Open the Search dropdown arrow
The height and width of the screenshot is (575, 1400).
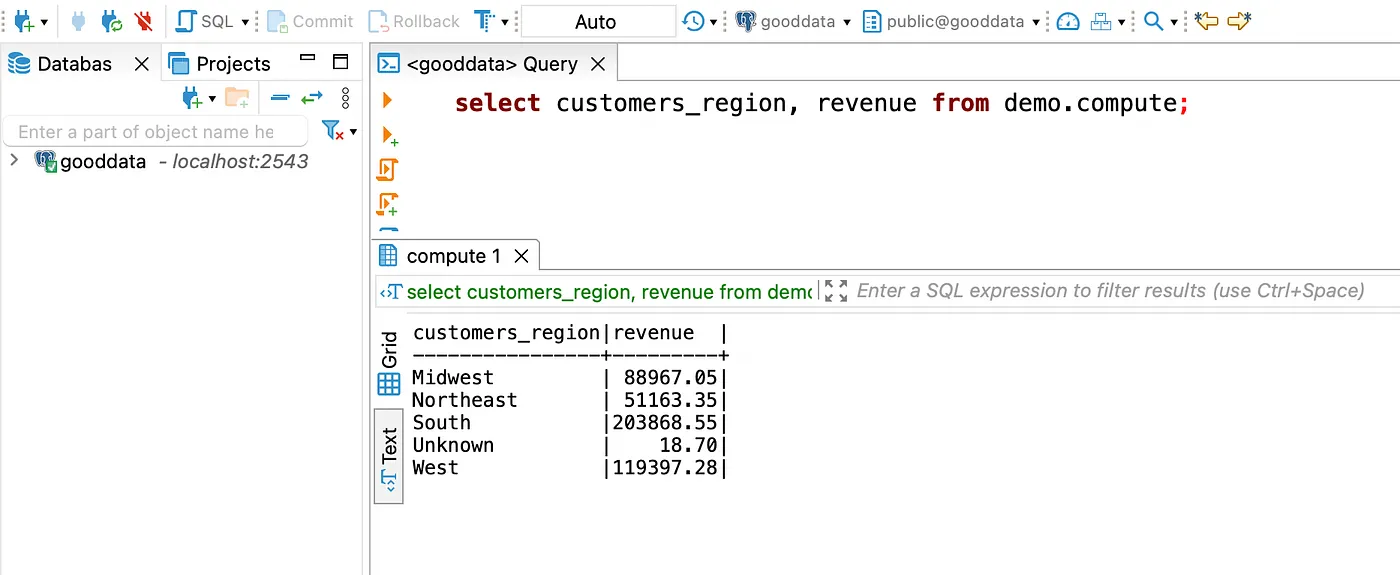[x=1174, y=22]
